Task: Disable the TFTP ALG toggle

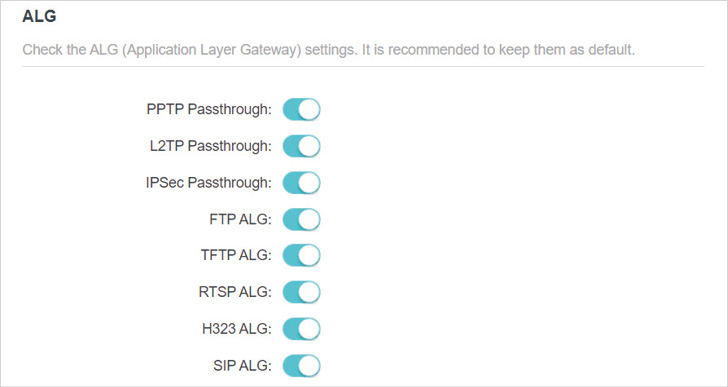Action: tap(301, 256)
